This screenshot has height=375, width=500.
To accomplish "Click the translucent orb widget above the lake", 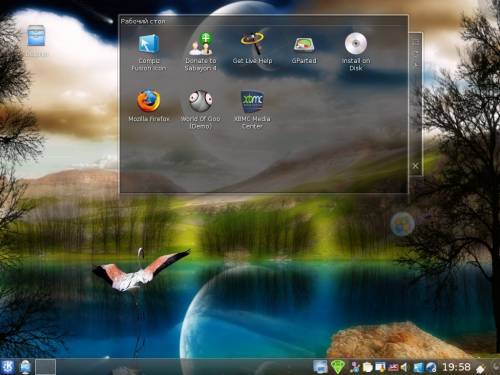I will click(402, 225).
